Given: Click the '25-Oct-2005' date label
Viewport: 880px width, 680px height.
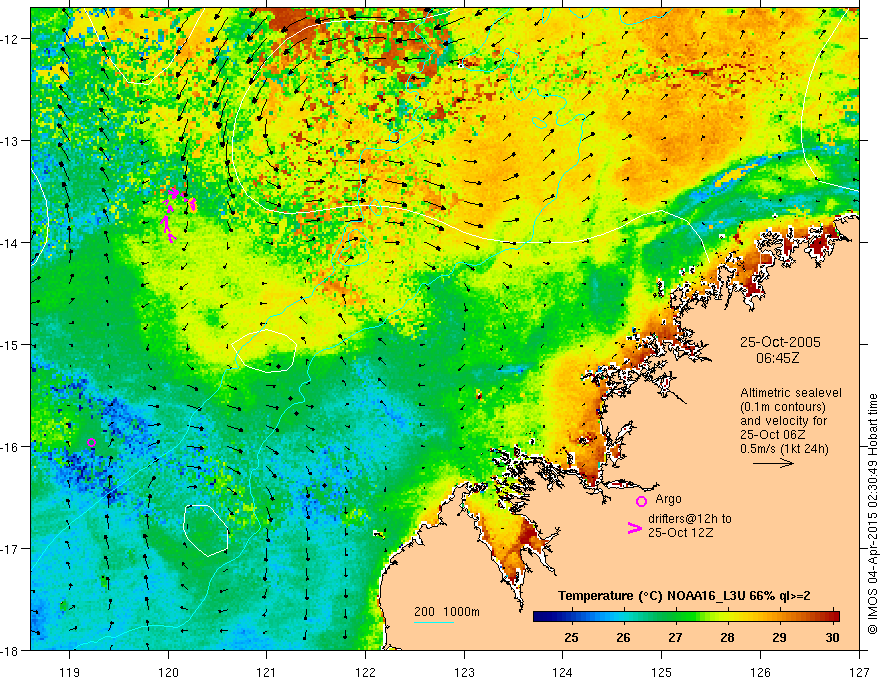Looking at the screenshot, I should pyautogui.click(x=780, y=342).
